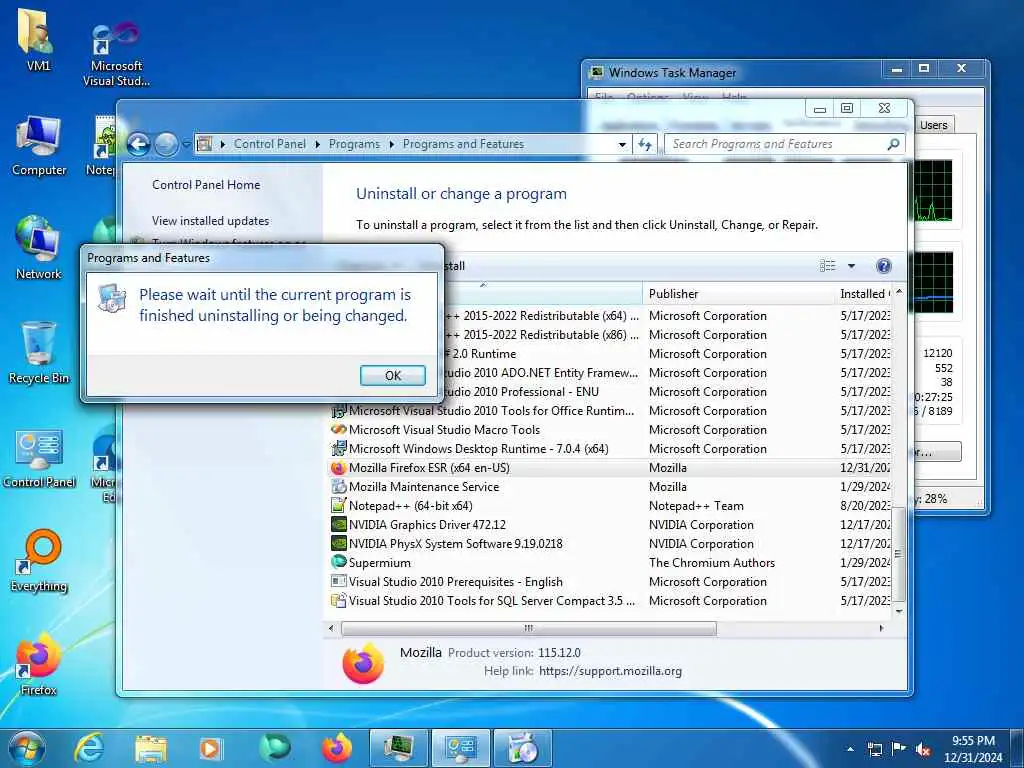The width and height of the screenshot is (1024, 768).
Task: Switch to the uninstaller taskbar button
Action: pos(522,748)
